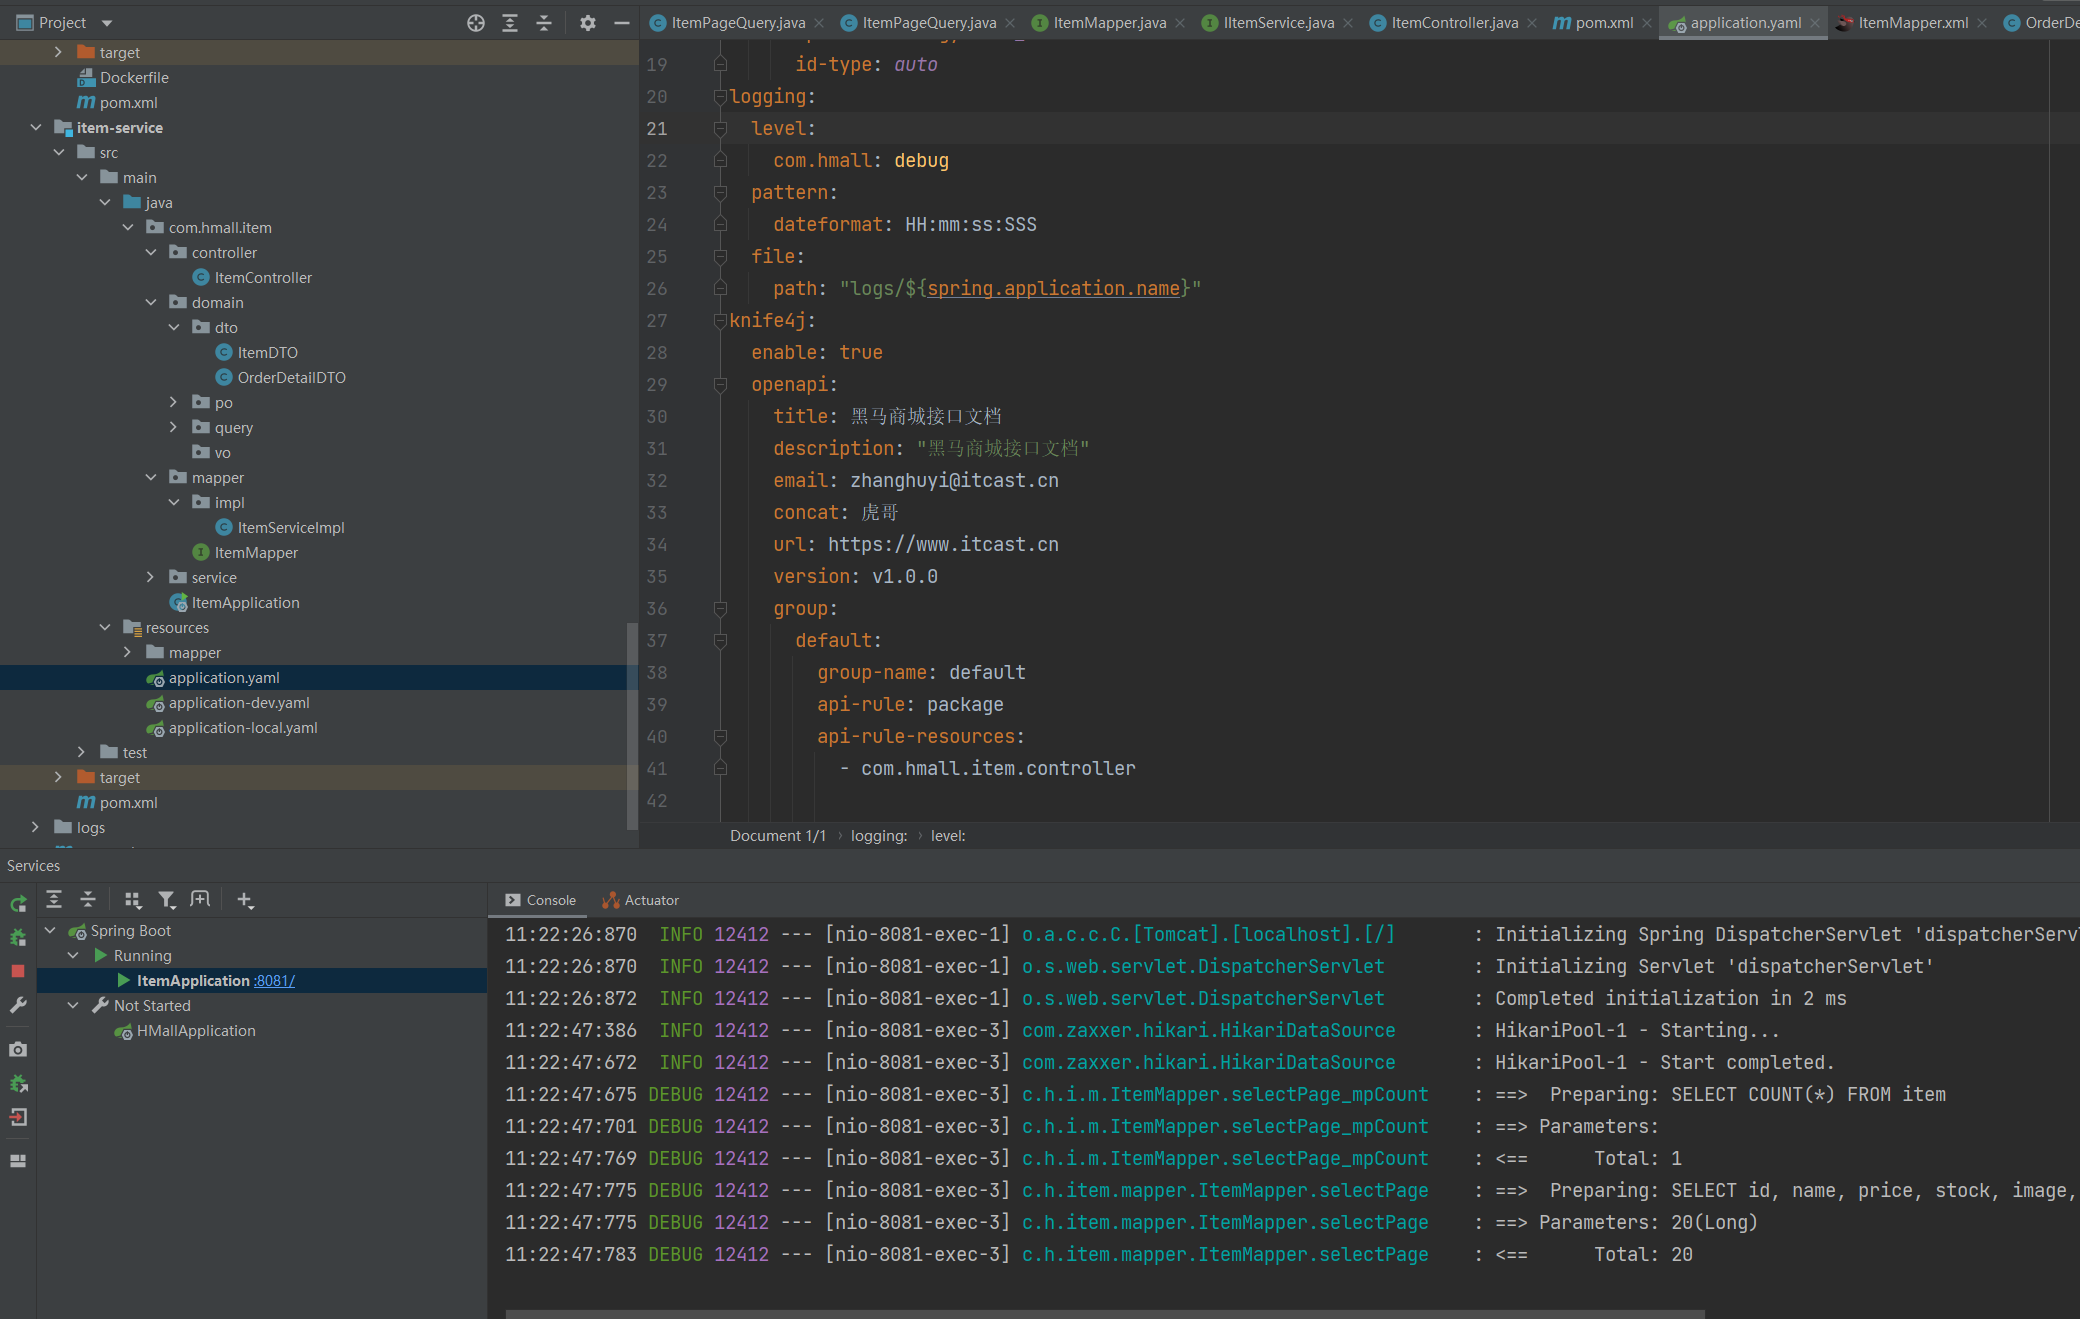Fold the openapi block at line 29

click(720, 385)
